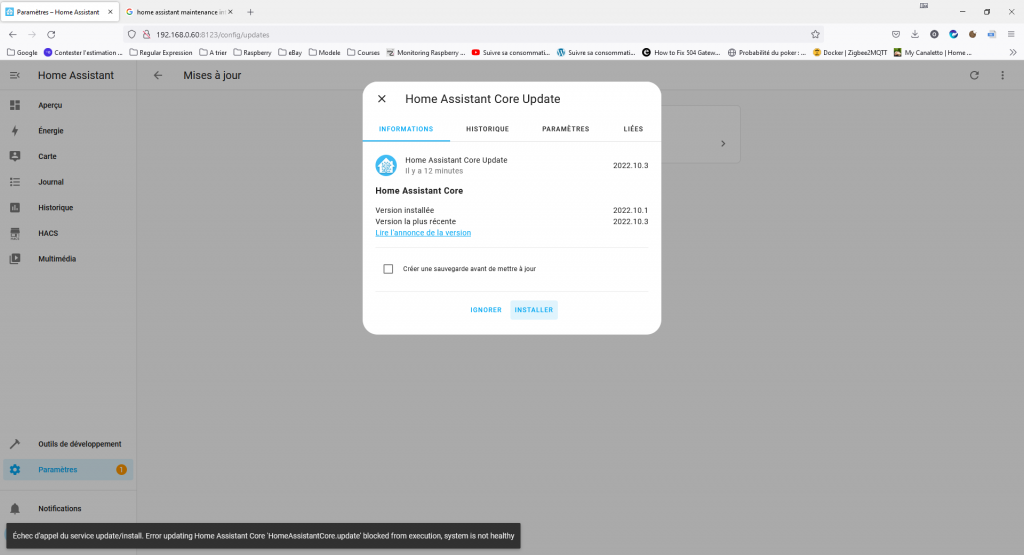The height and width of the screenshot is (555, 1024).
Task: Open the Modele bookmark folder
Action: tap(325, 52)
